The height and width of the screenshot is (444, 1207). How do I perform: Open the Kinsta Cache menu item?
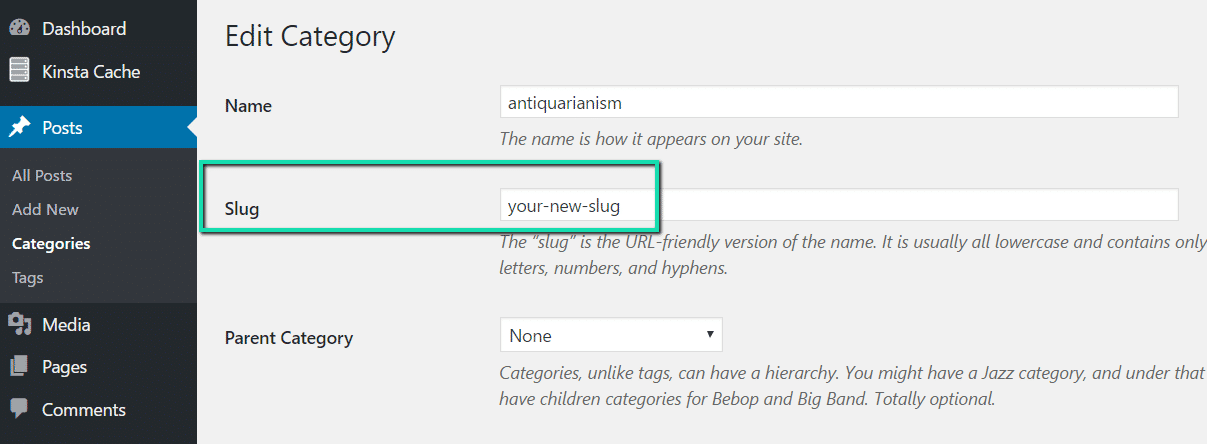click(x=91, y=72)
